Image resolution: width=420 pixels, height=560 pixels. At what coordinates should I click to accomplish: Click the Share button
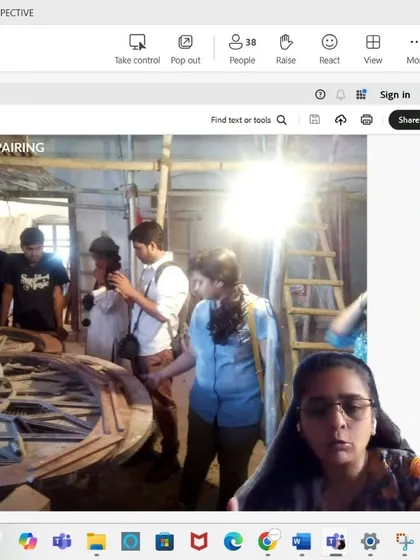405,120
